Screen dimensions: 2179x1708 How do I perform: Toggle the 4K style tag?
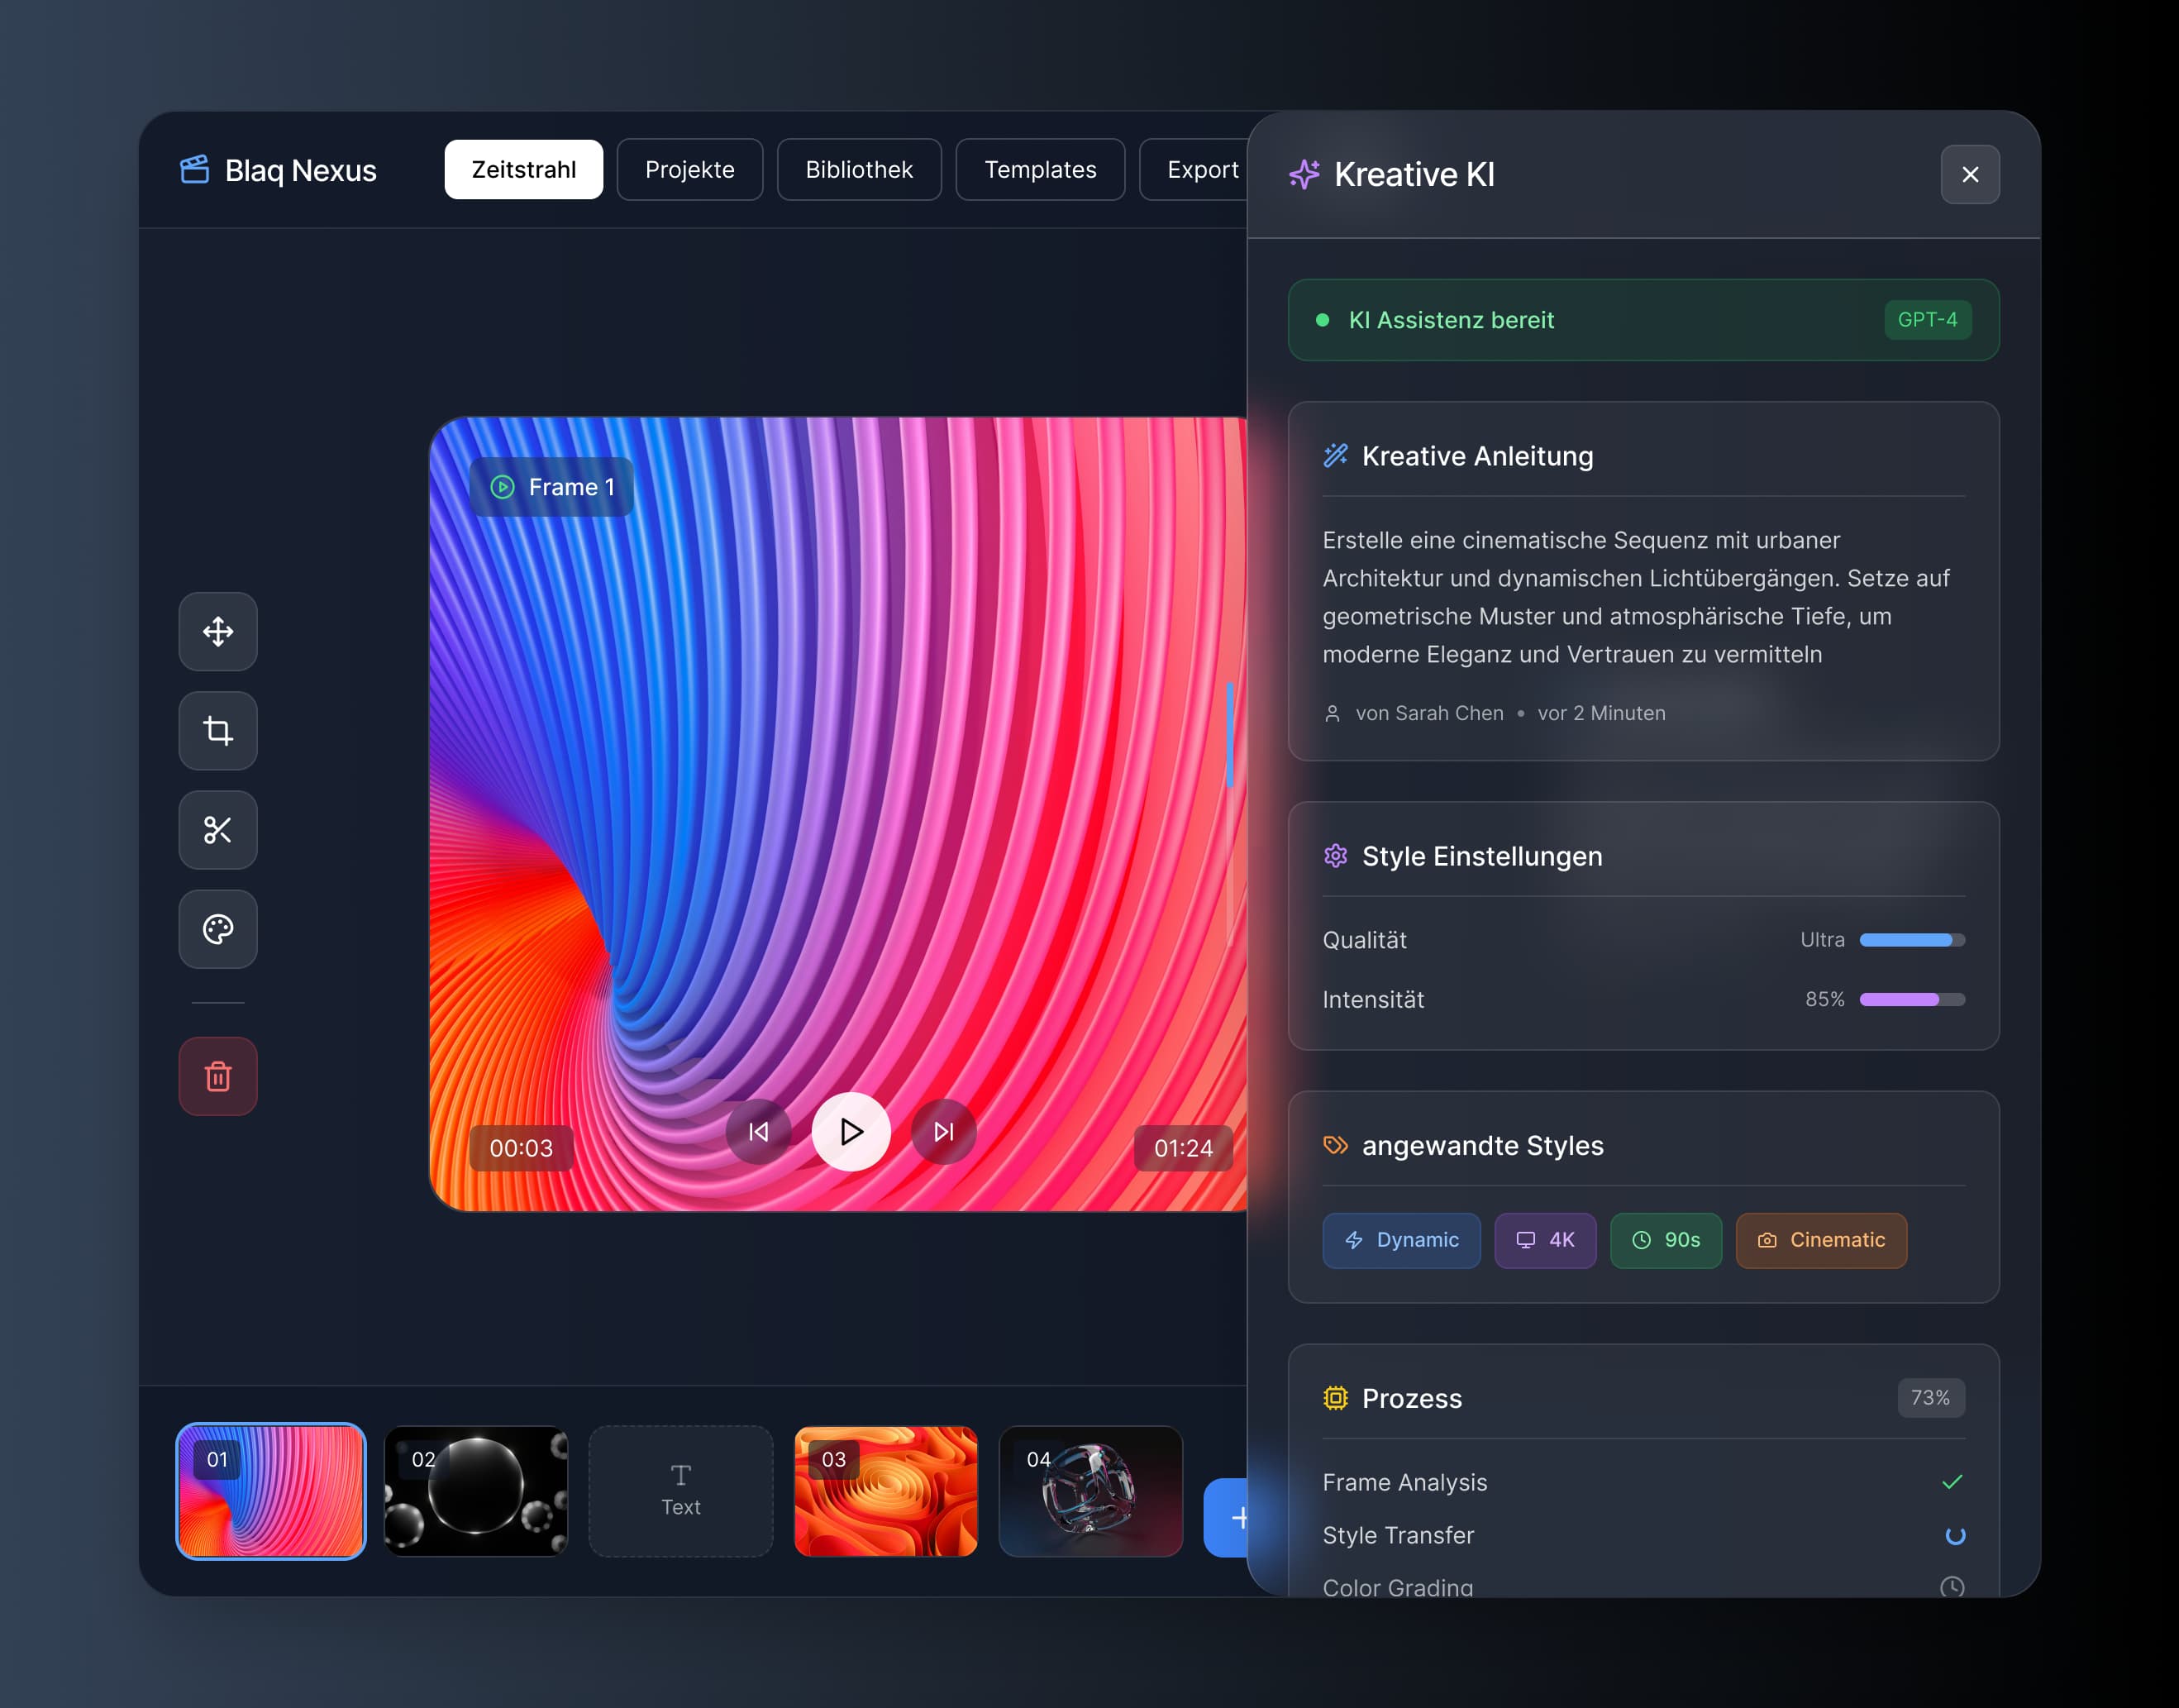click(x=1544, y=1240)
